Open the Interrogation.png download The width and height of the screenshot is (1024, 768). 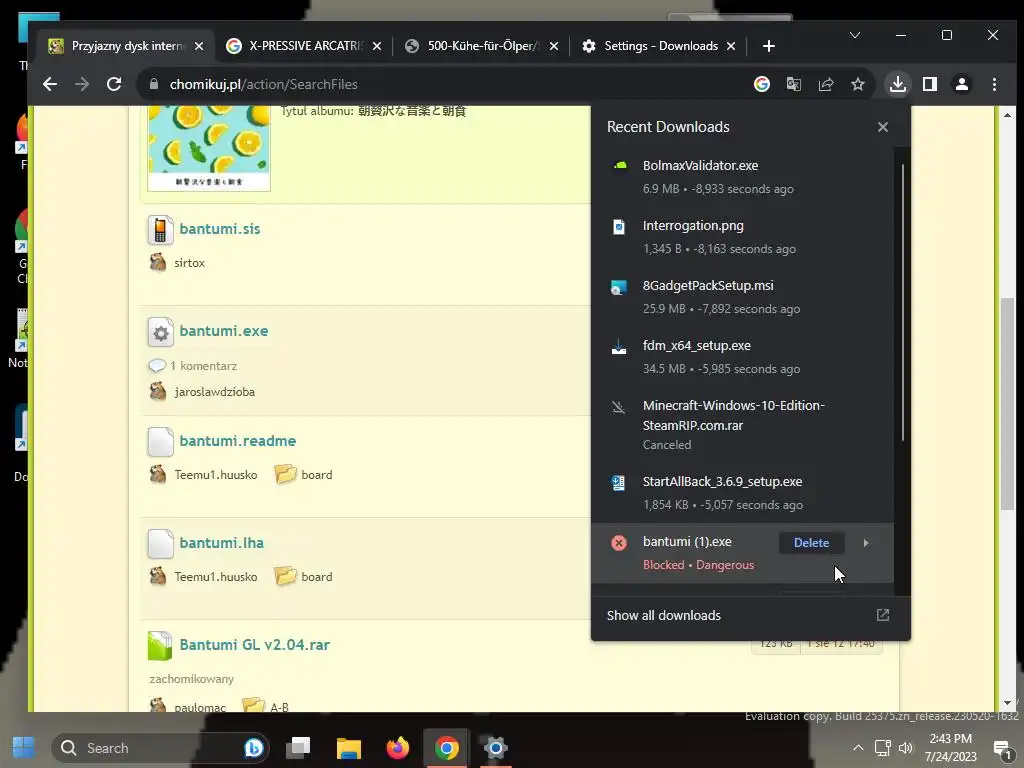pos(743,236)
